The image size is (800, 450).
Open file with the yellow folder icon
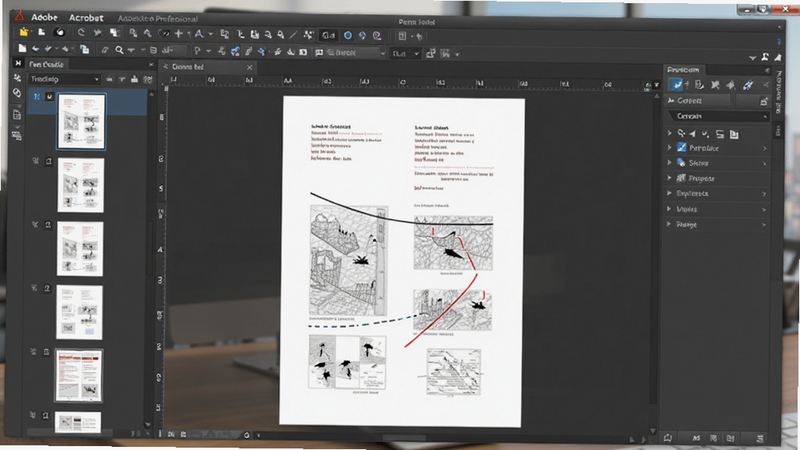pos(23,33)
